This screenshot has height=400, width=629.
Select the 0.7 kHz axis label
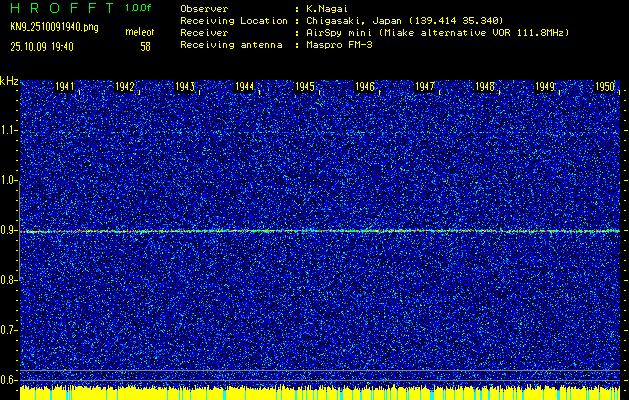click(x=10, y=329)
